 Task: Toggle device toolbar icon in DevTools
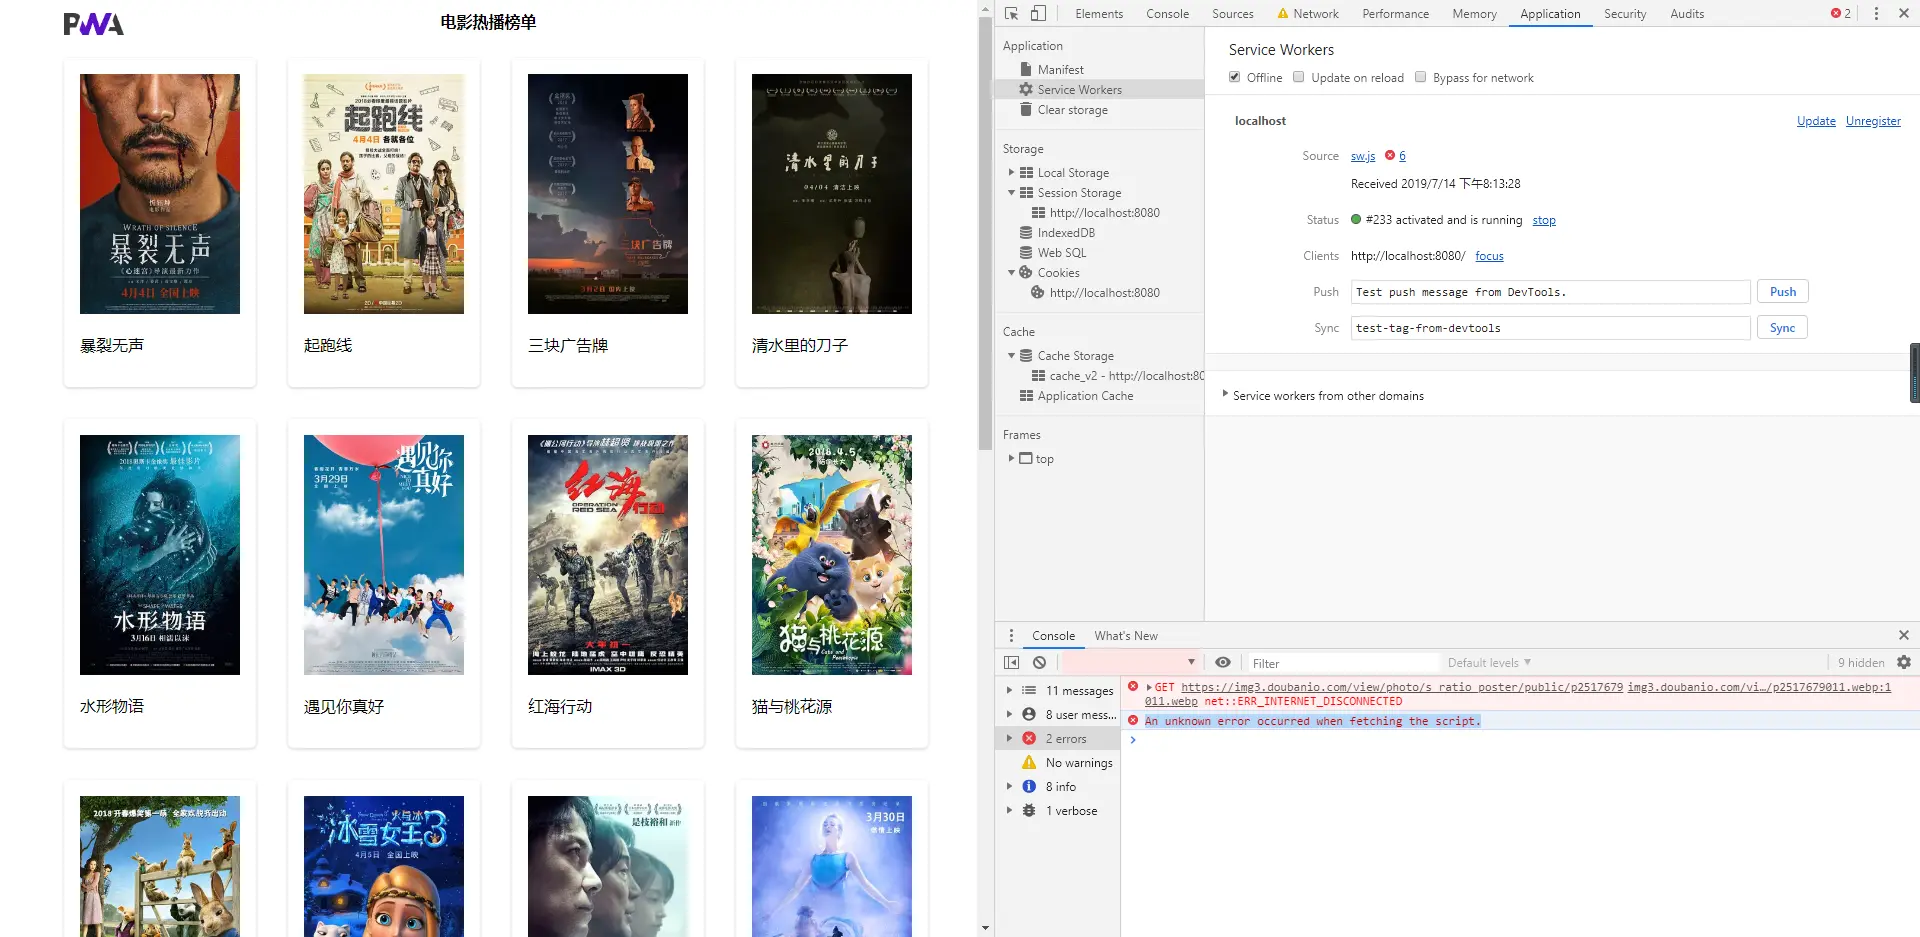(1038, 13)
